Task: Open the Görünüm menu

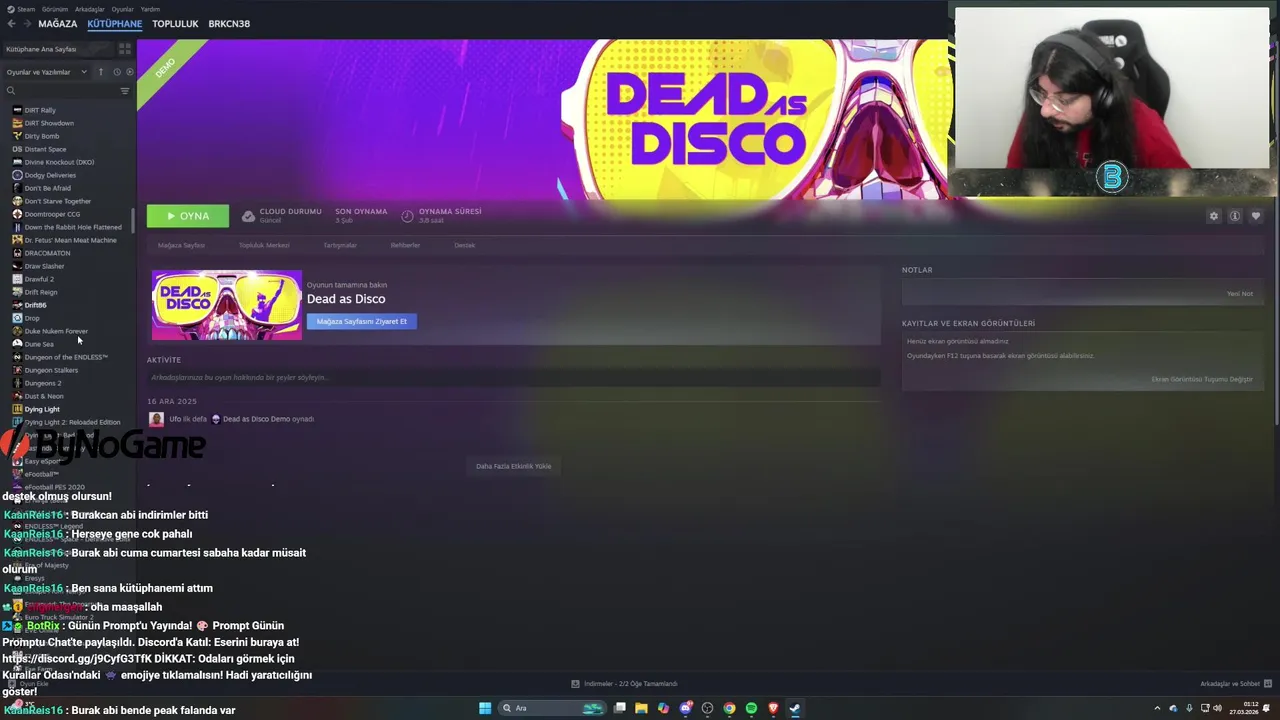Action: [x=54, y=9]
